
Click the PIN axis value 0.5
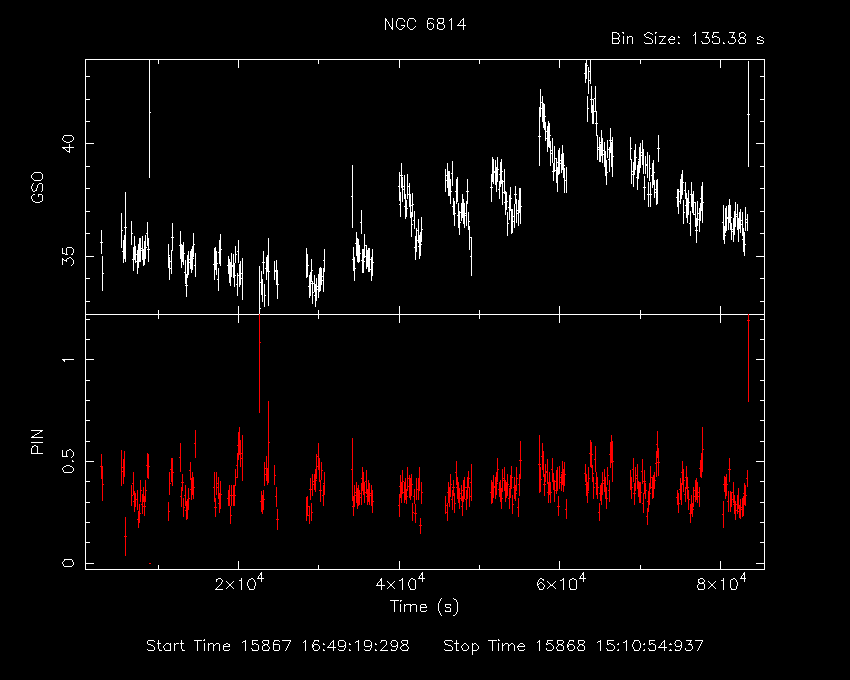click(x=68, y=461)
